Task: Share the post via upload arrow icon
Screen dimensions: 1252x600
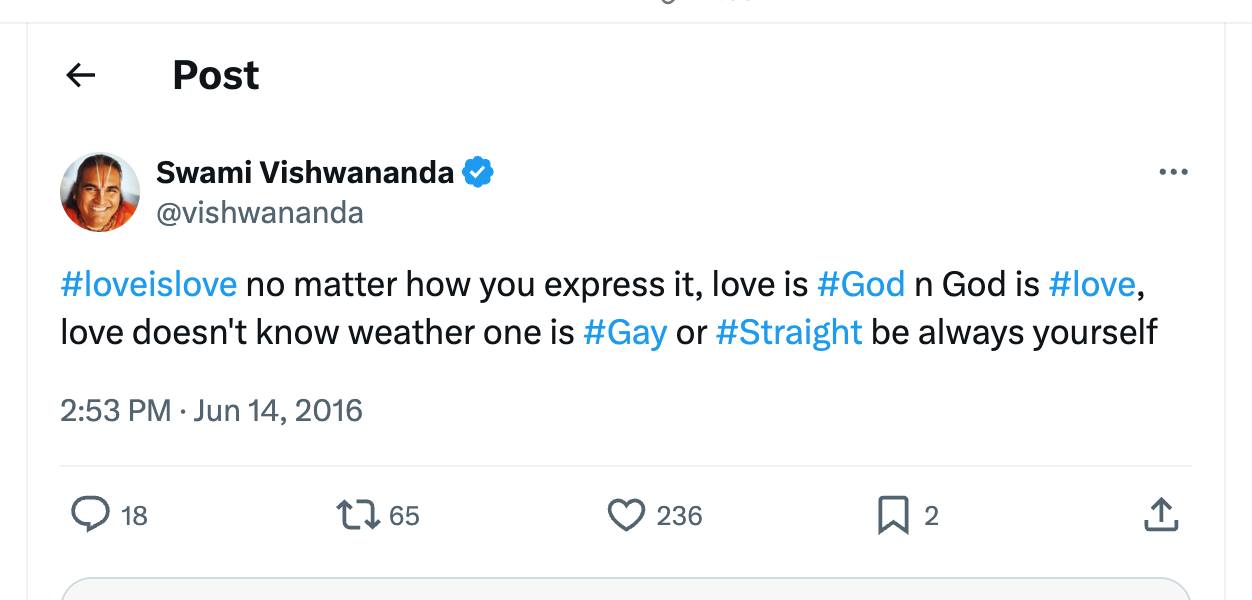Action: click(x=1159, y=515)
